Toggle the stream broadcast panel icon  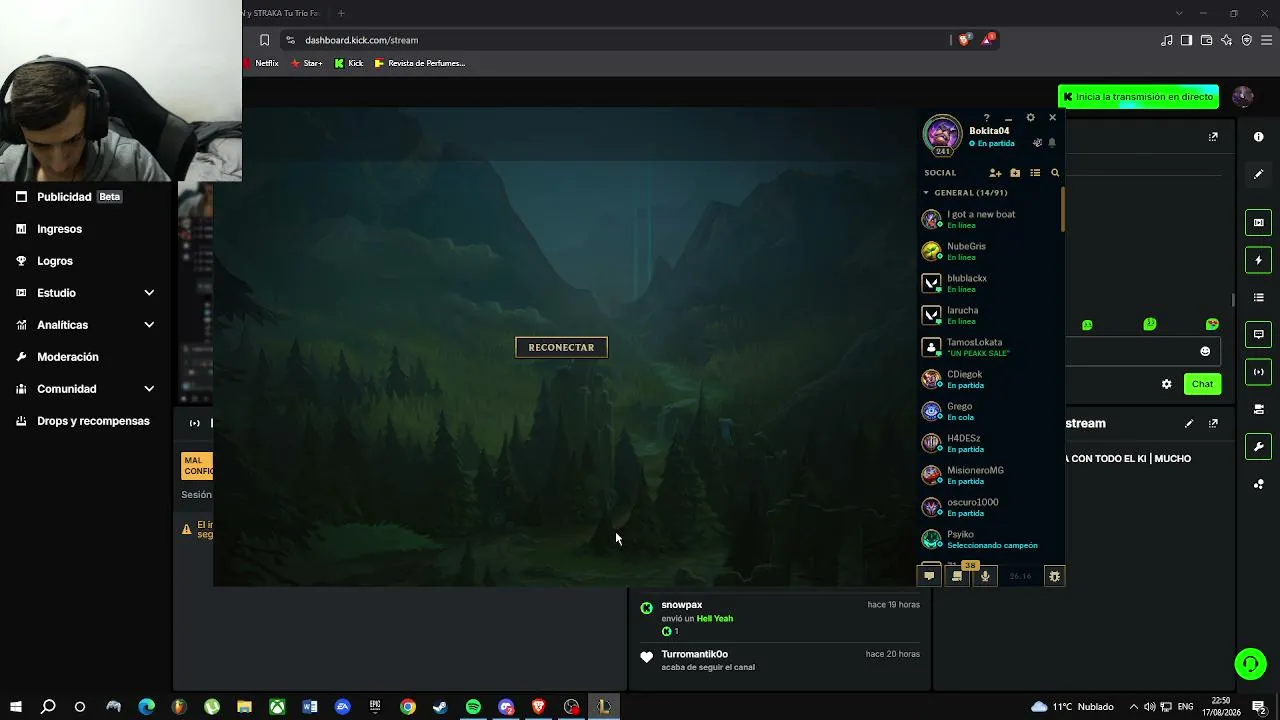tap(1259, 372)
